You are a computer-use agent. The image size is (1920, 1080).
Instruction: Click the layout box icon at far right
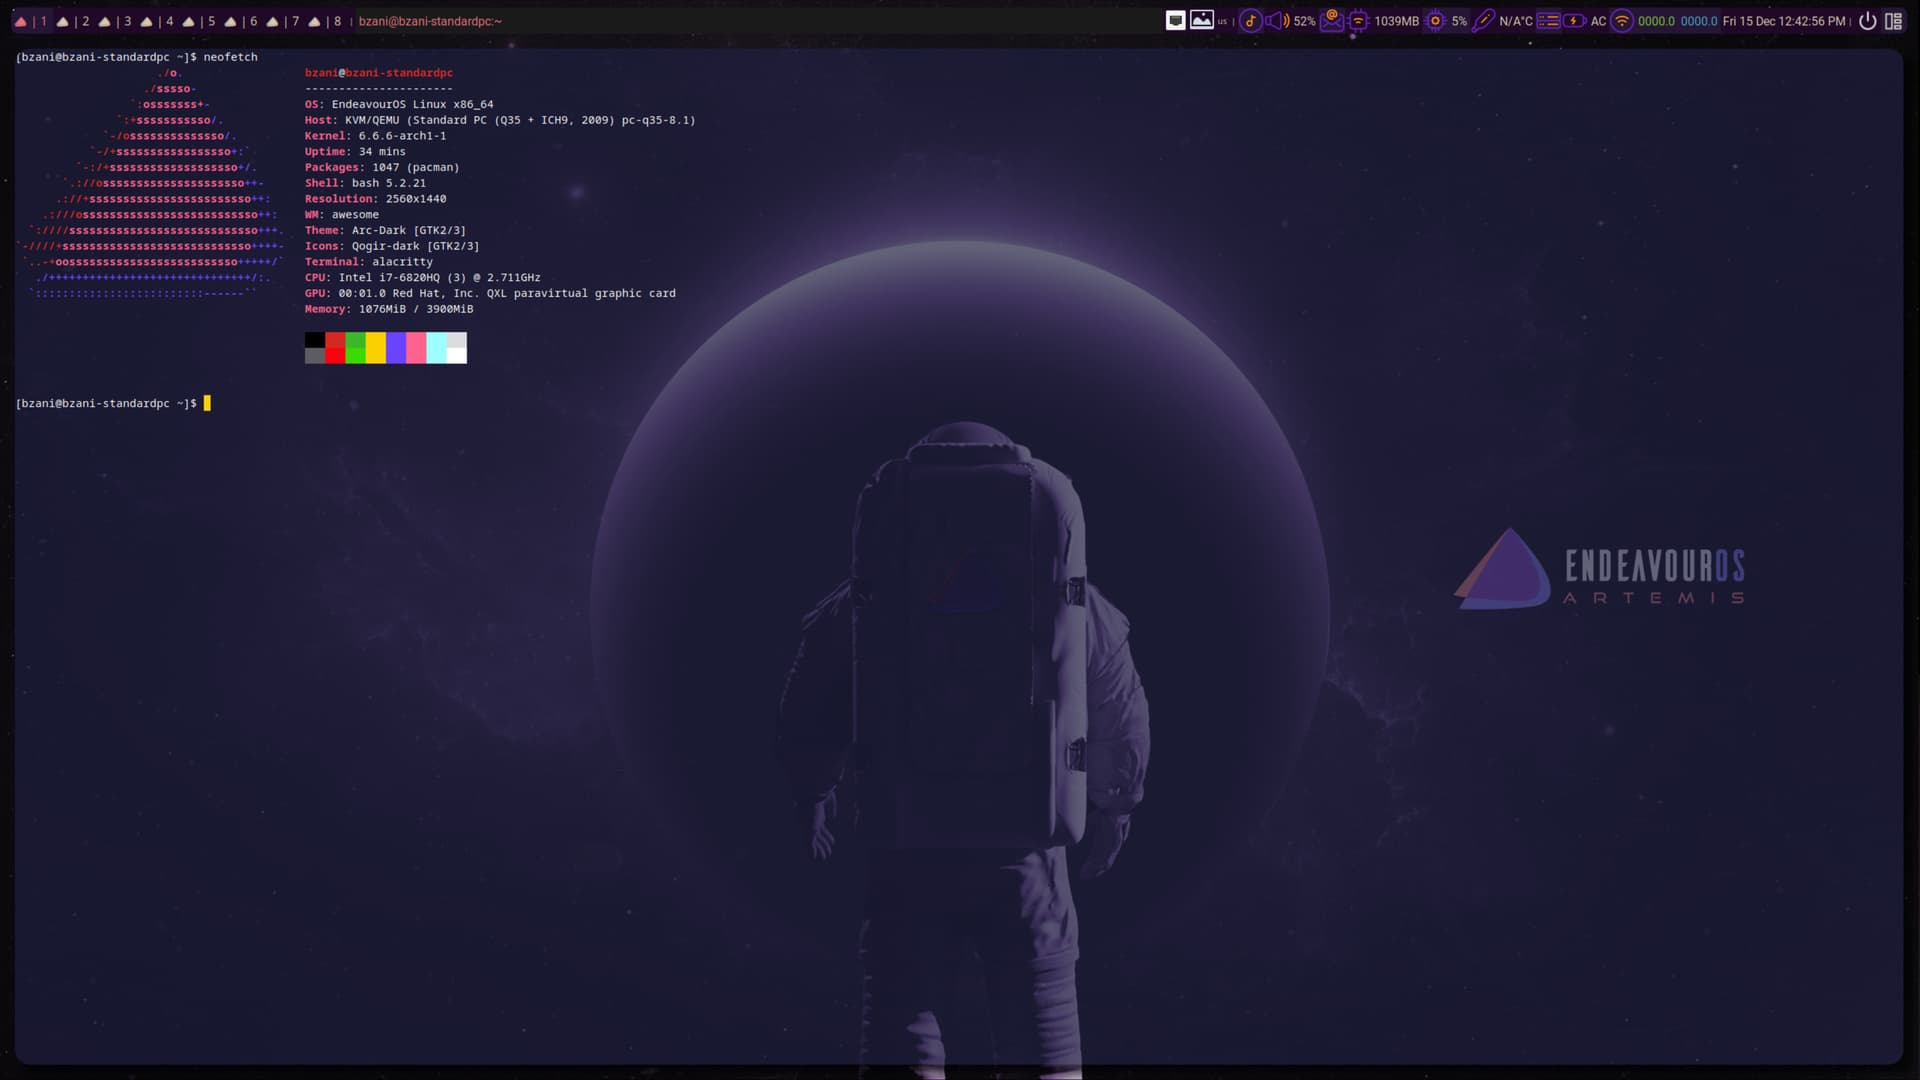[x=1893, y=21]
